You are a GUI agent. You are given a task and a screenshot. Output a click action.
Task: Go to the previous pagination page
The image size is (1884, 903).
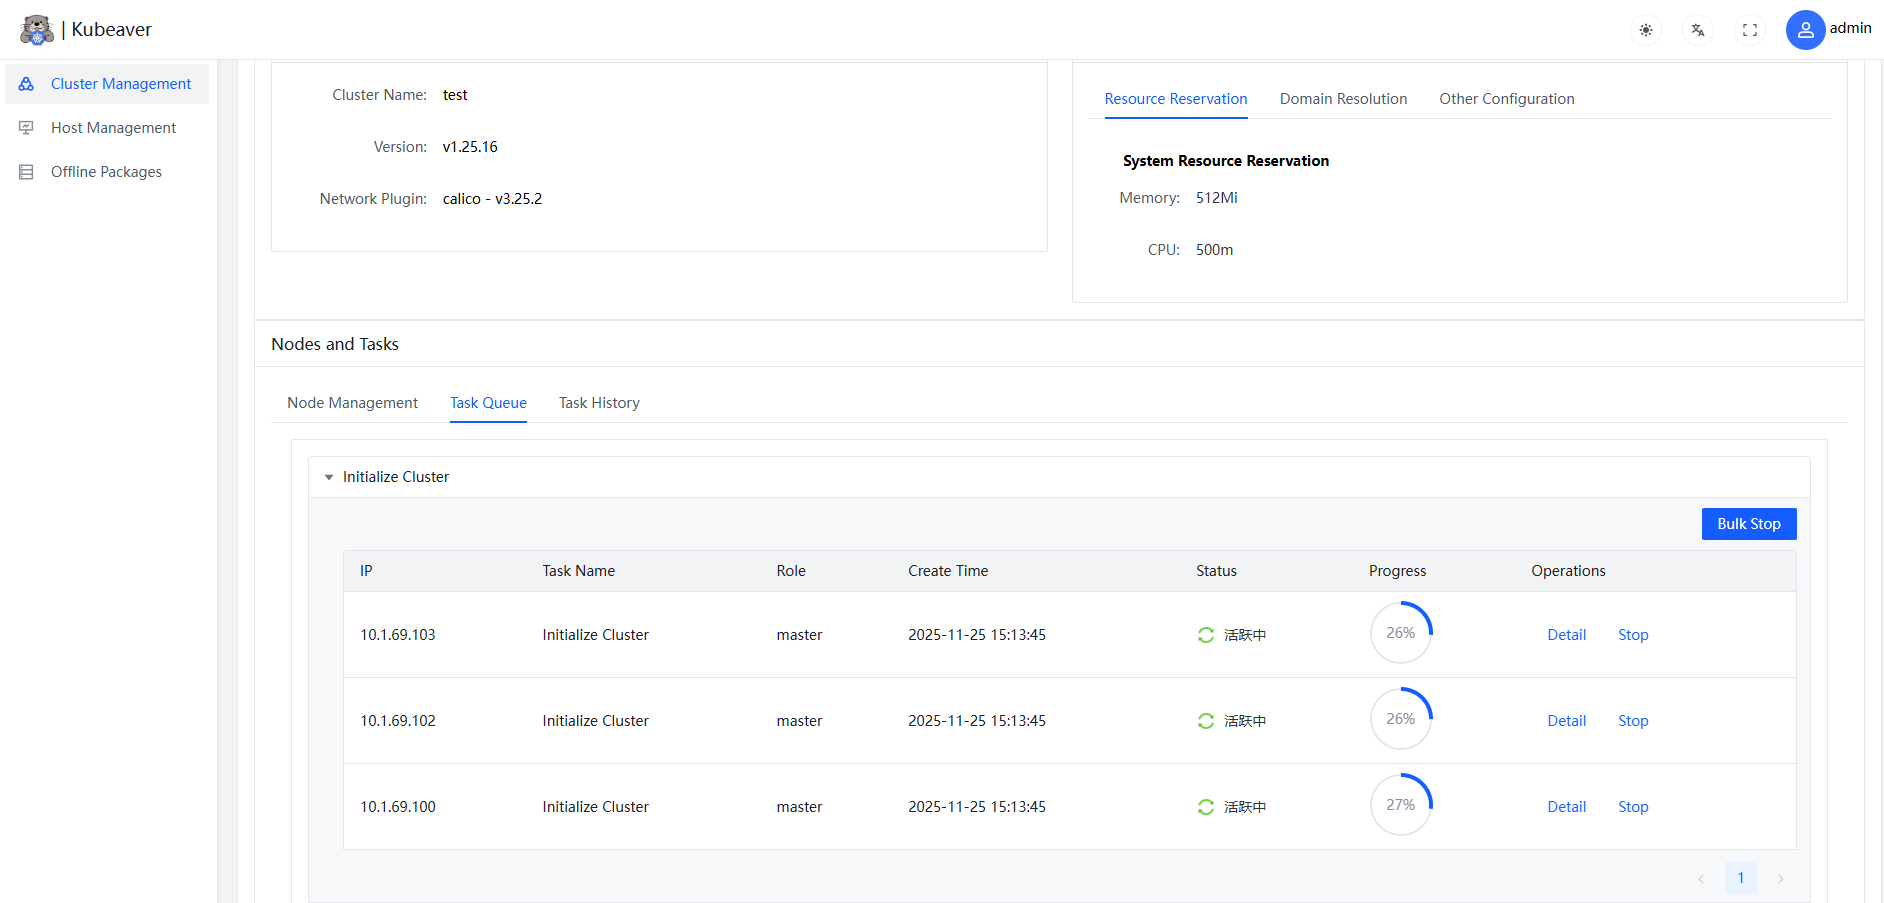(x=1701, y=878)
